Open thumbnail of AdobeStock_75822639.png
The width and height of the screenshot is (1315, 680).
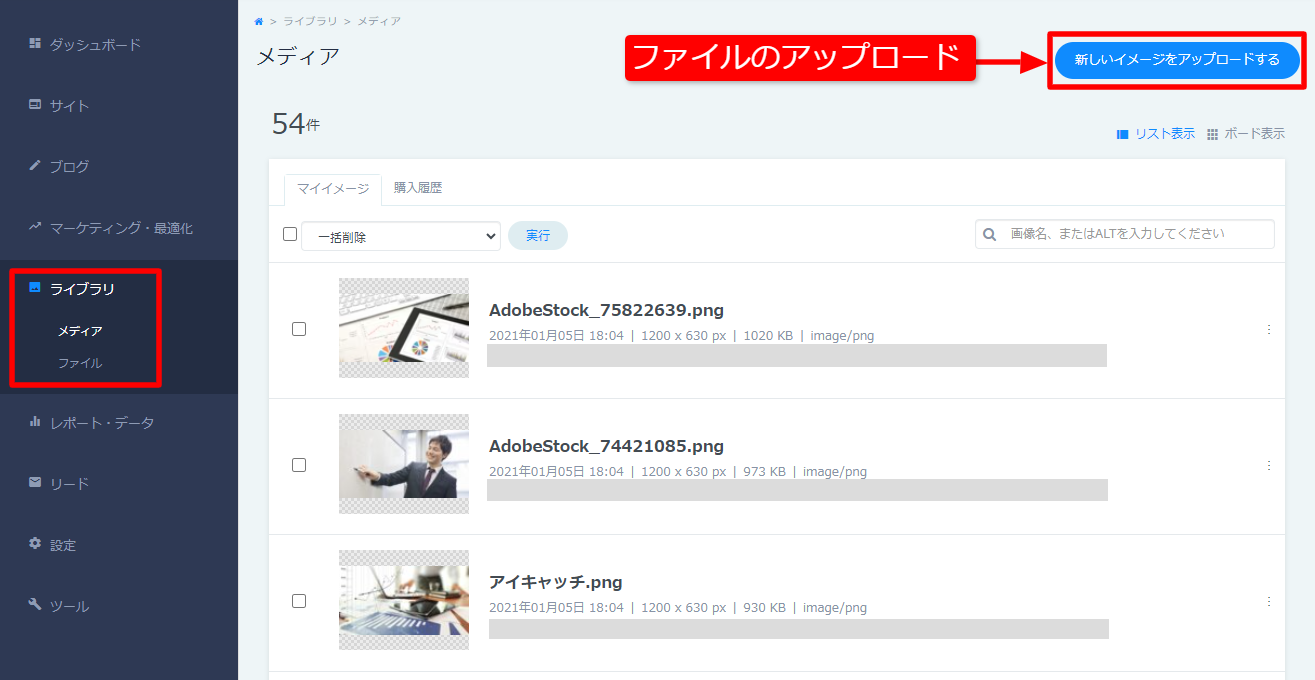(x=404, y=328)
